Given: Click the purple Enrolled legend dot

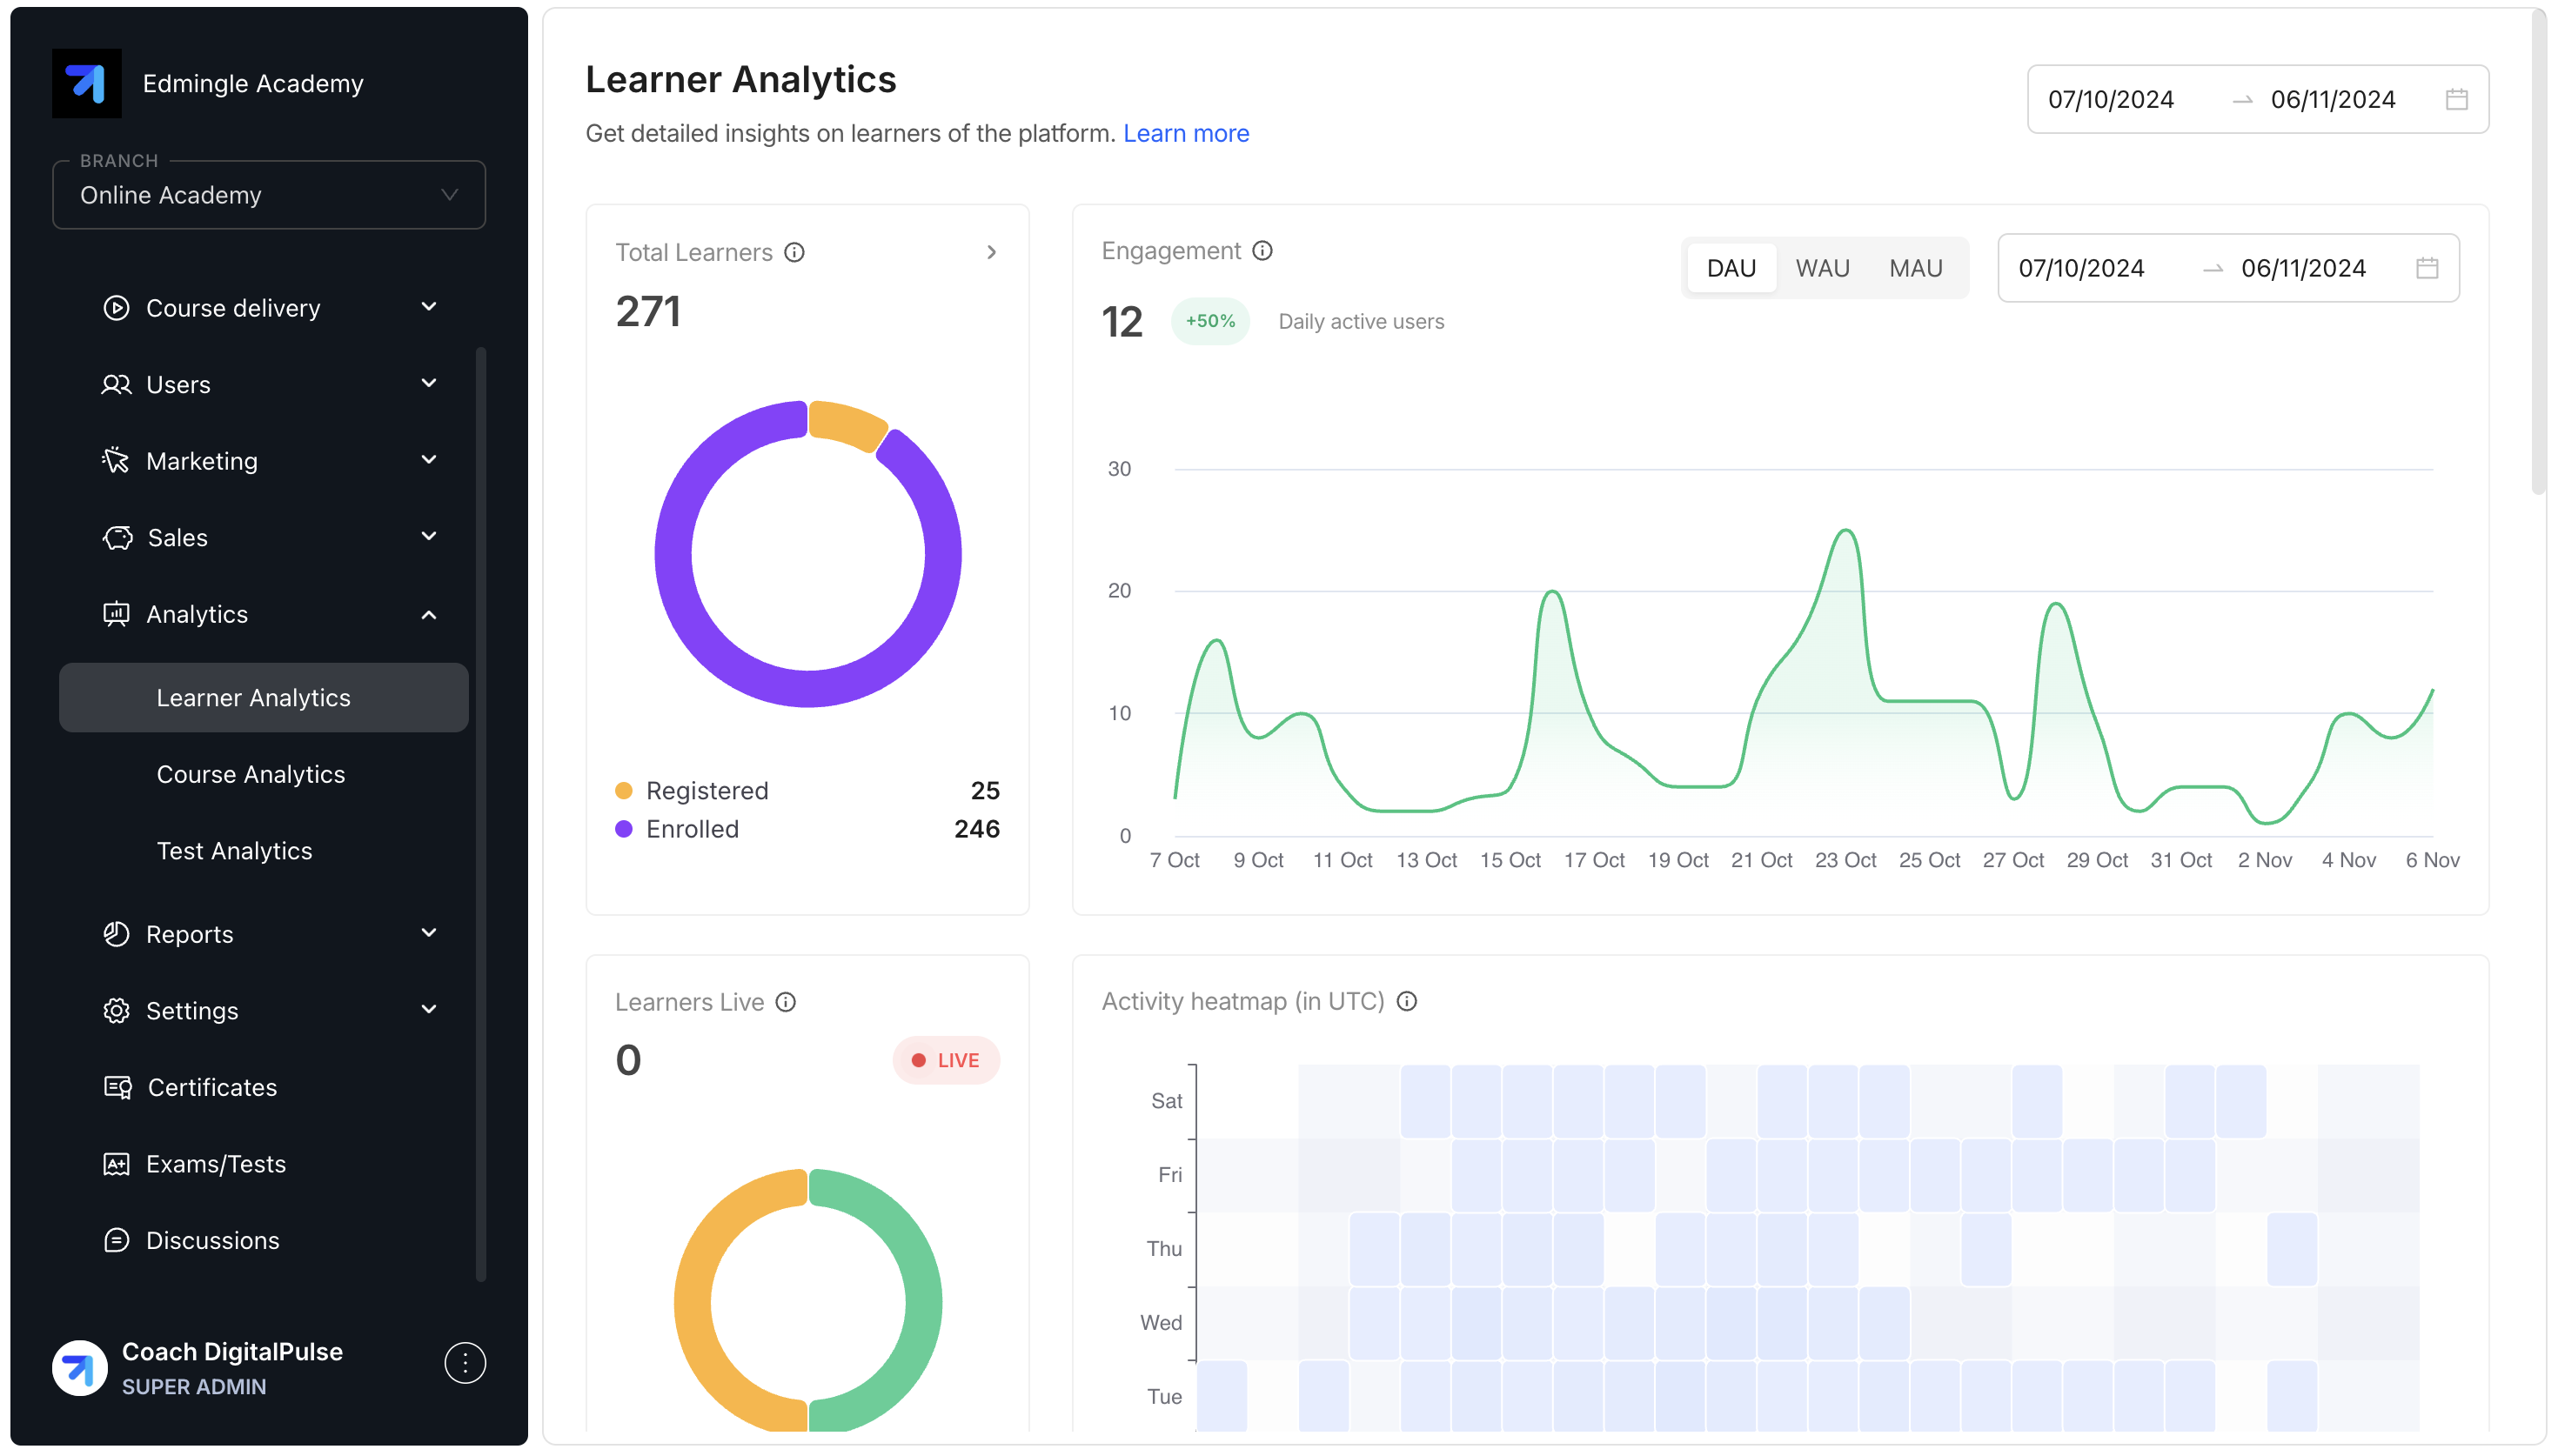Looking at the screenshot, I should pyautogui.click(x=624, y=829).
